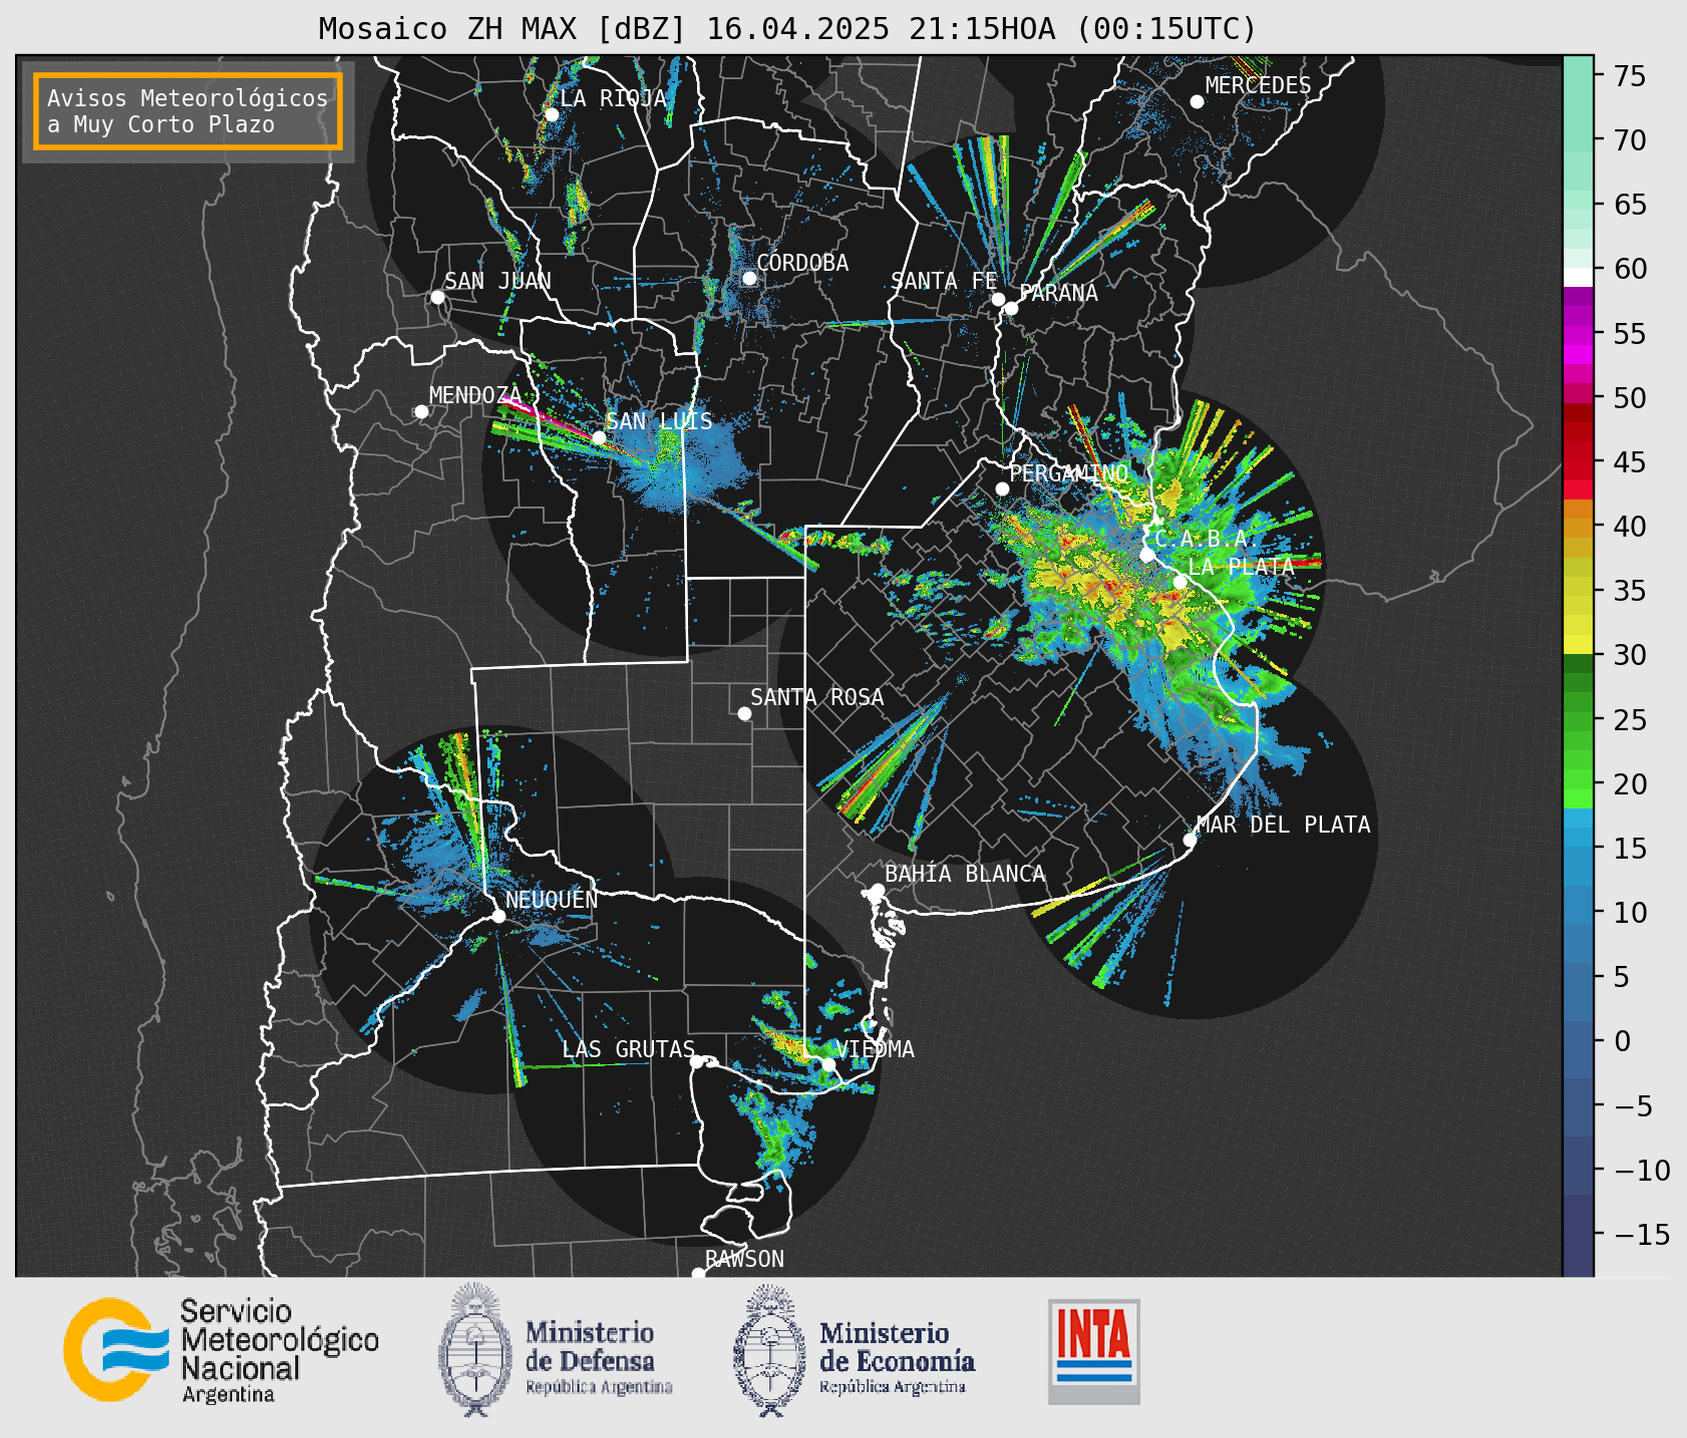Click the Ministerio de Economía coat of arms
Viewport: 1687px width, 1438px height.
pos(767,1349)
